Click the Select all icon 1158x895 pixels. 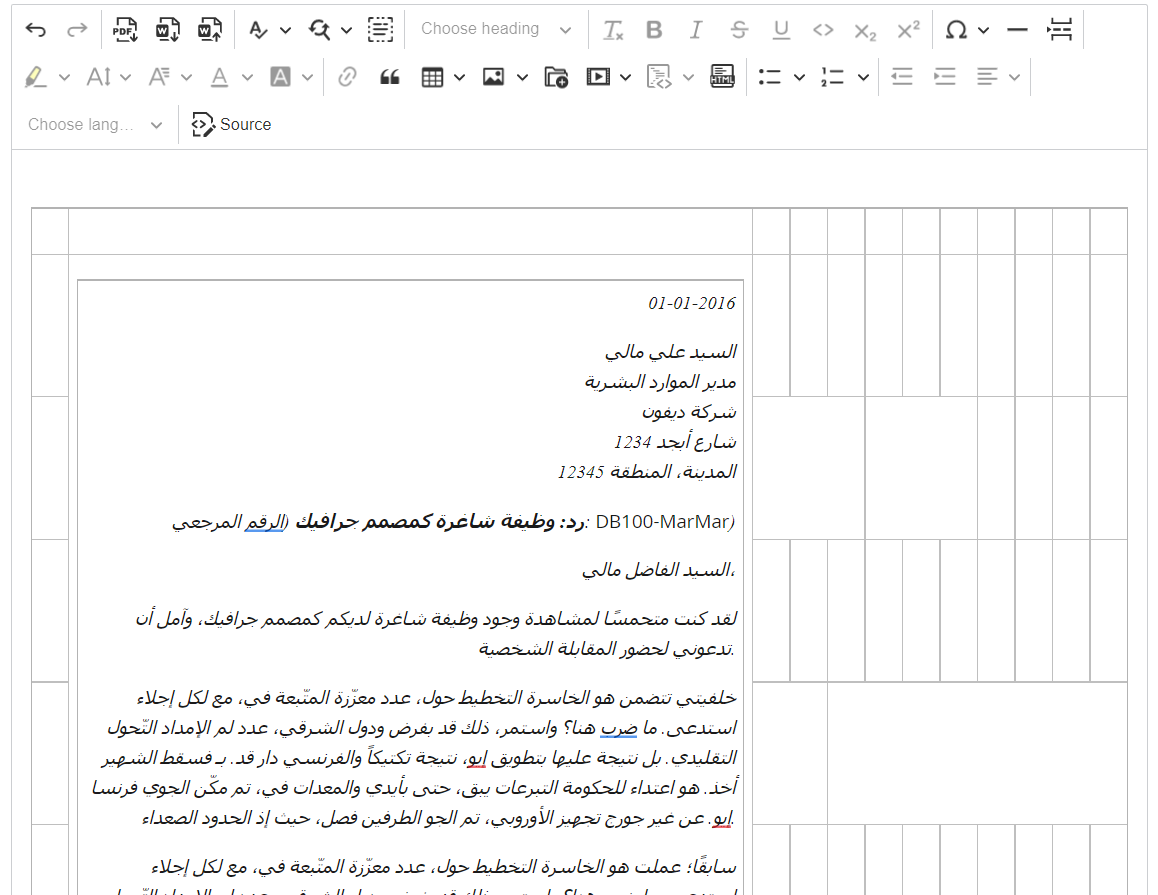click(x=380, y=30)
